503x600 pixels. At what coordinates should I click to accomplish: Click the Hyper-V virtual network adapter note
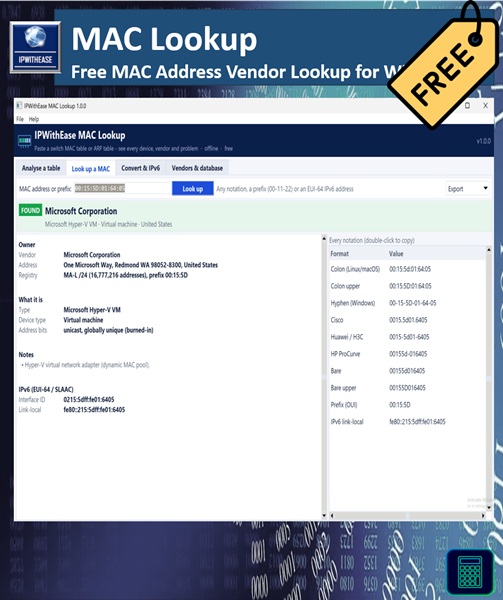pyautogui.click(x=87, y=365)
